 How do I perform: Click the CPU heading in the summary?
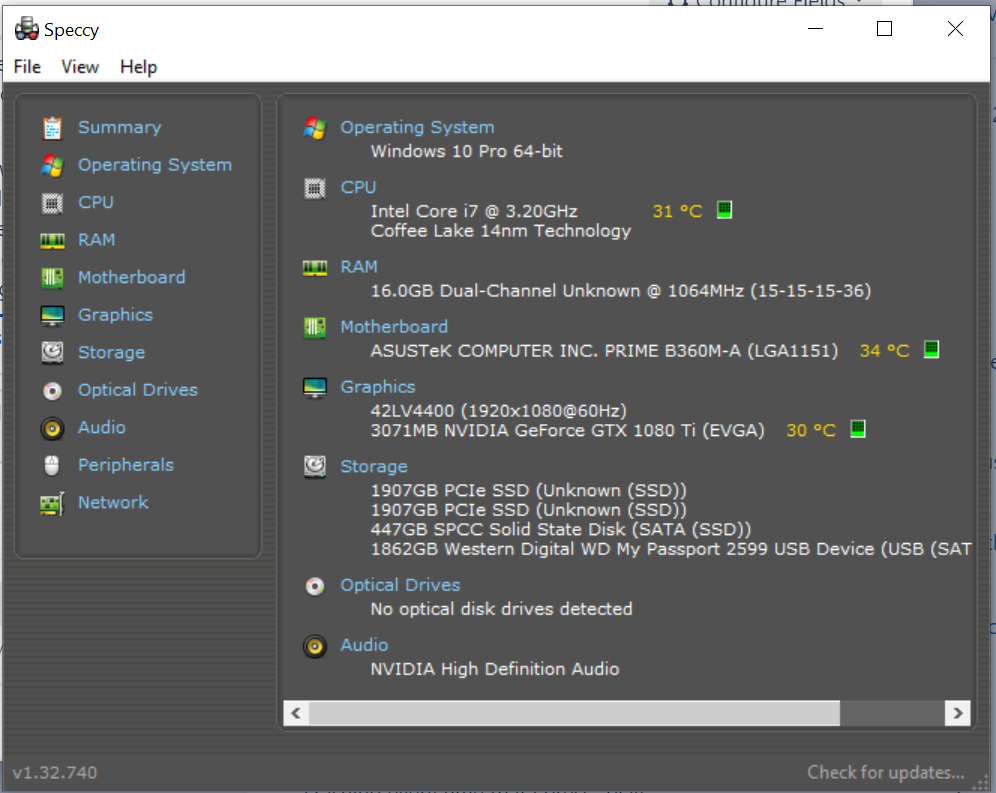pos(358,188)
